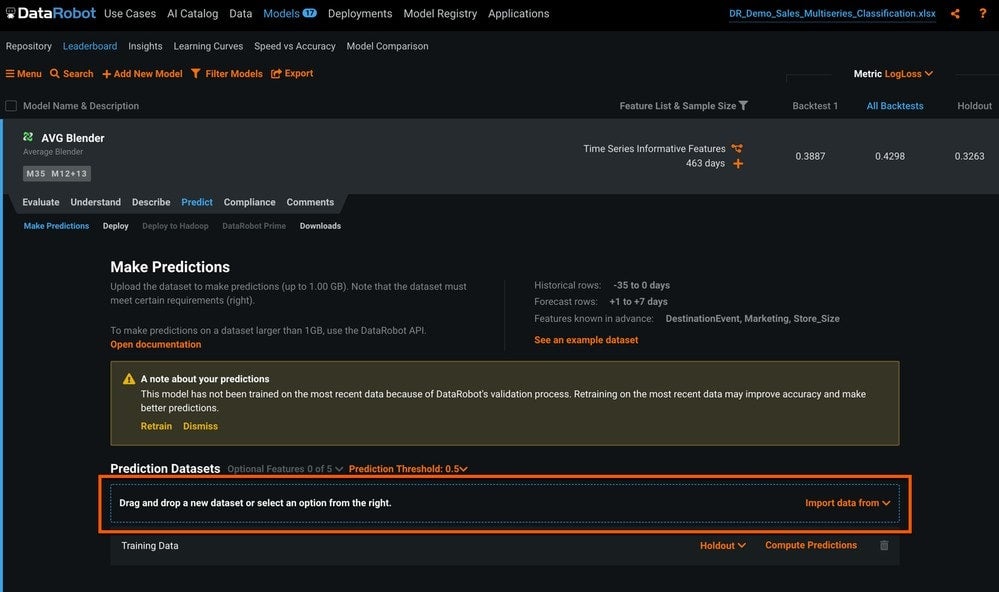999x592 pixels.
Task: Click the Search magnifier button
Action: tap(72, 74)
